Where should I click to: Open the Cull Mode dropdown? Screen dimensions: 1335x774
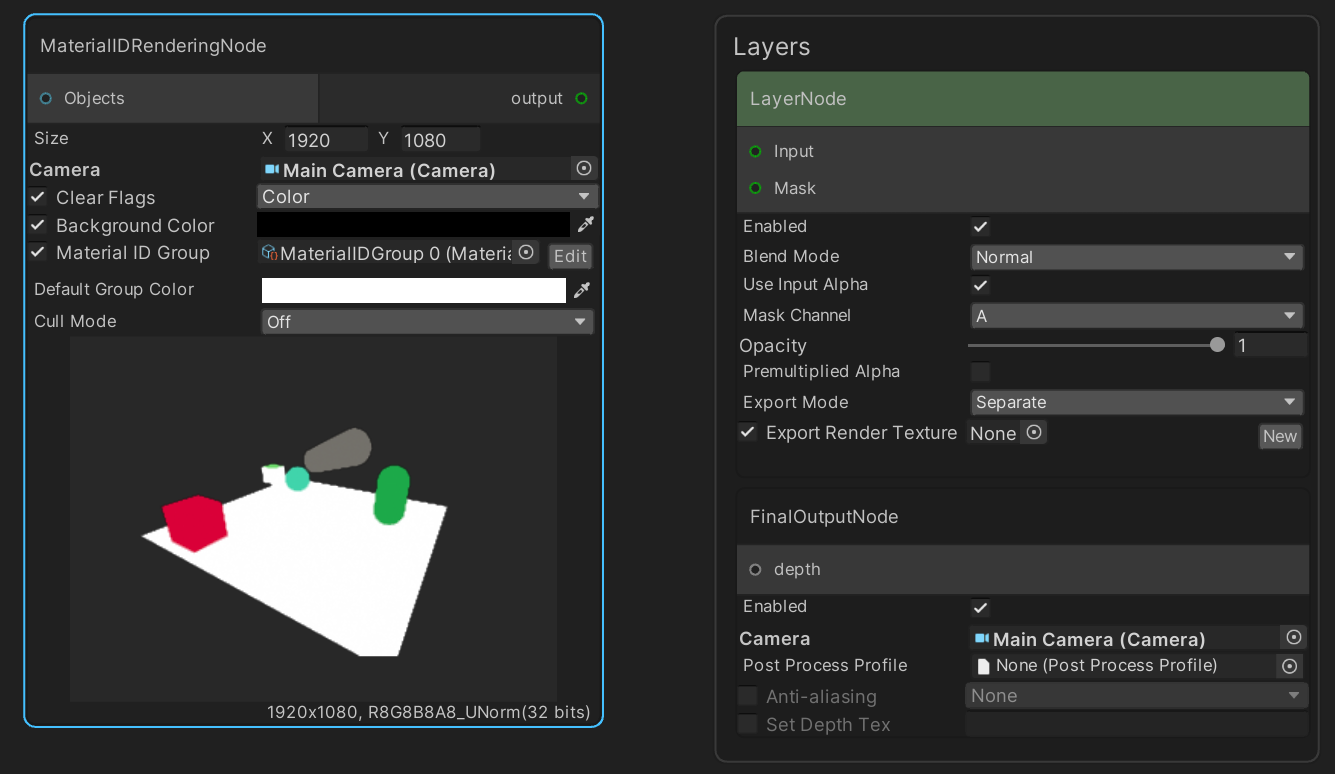click(x=427, y=322)
